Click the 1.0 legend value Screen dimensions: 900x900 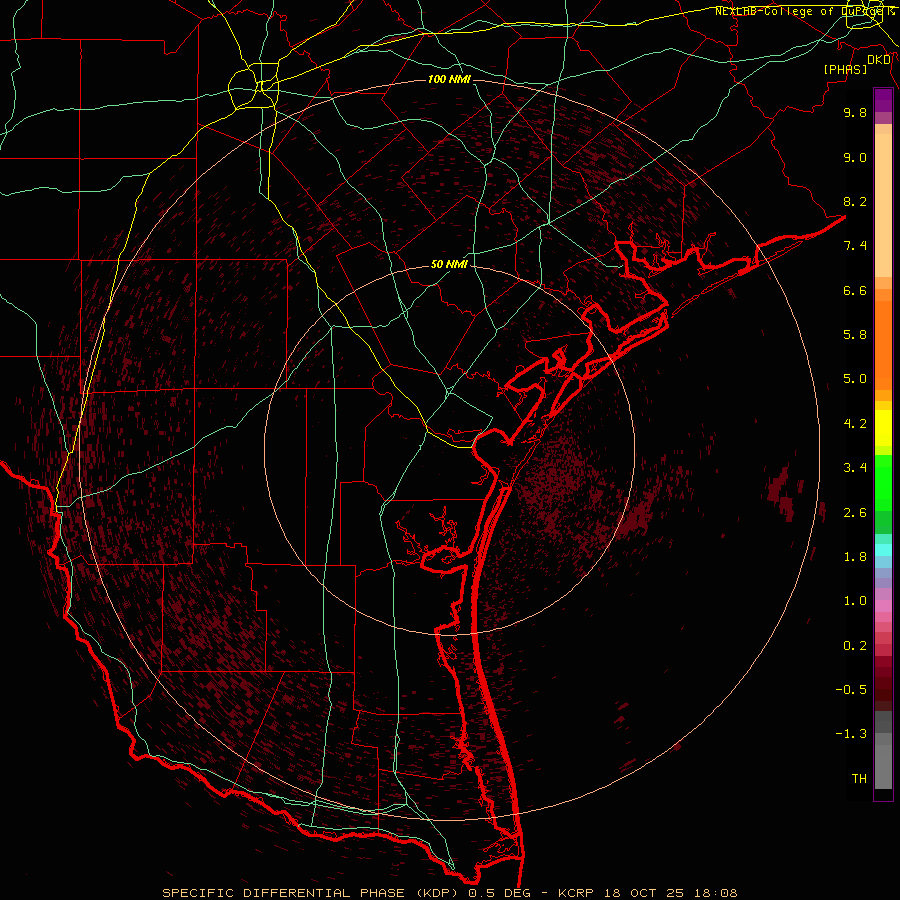(855, 601)
